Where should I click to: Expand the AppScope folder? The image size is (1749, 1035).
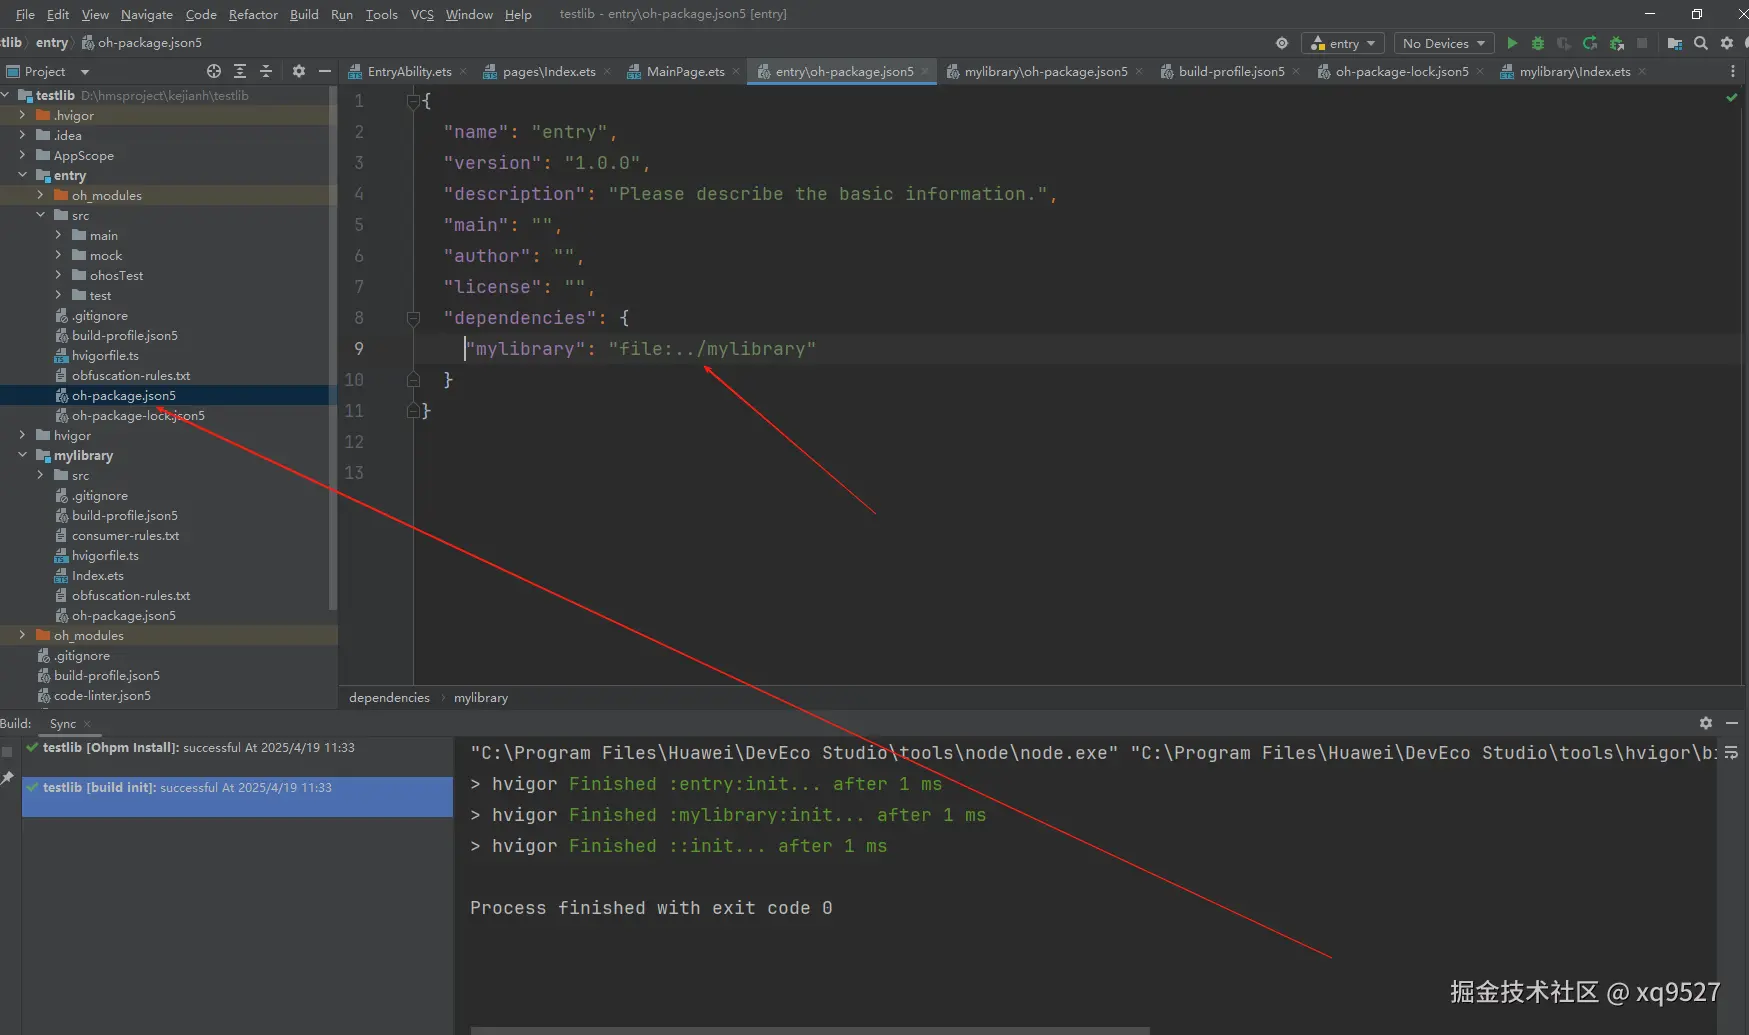(x=22, y=155)
